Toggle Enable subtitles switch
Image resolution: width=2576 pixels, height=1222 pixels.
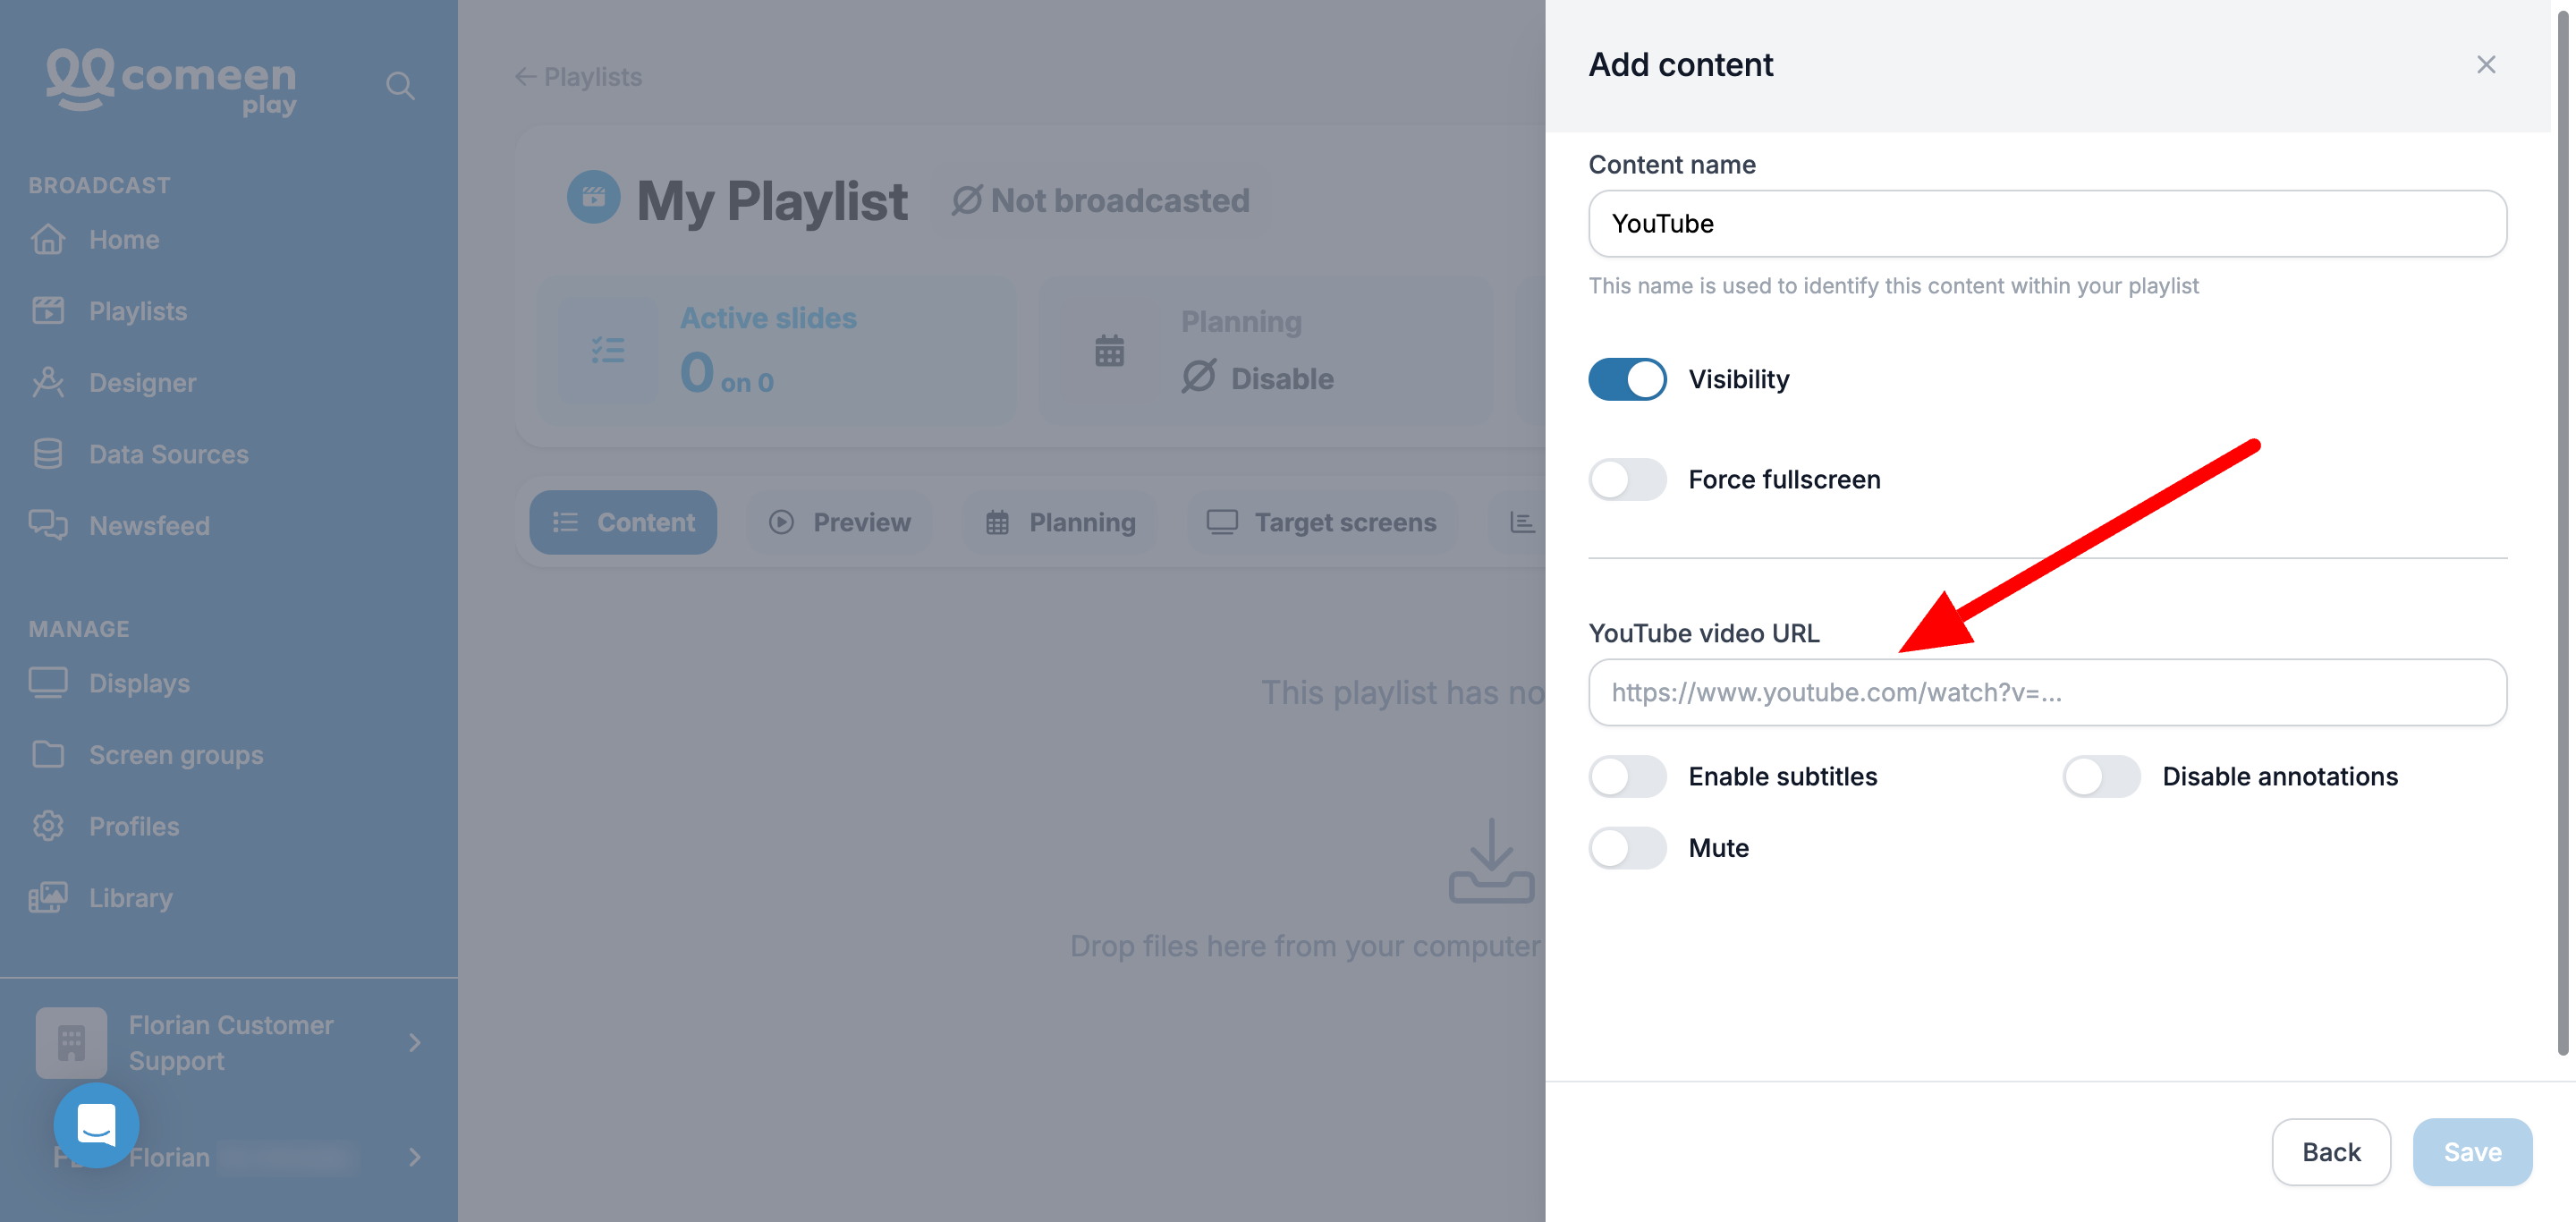pos(1627,776)
